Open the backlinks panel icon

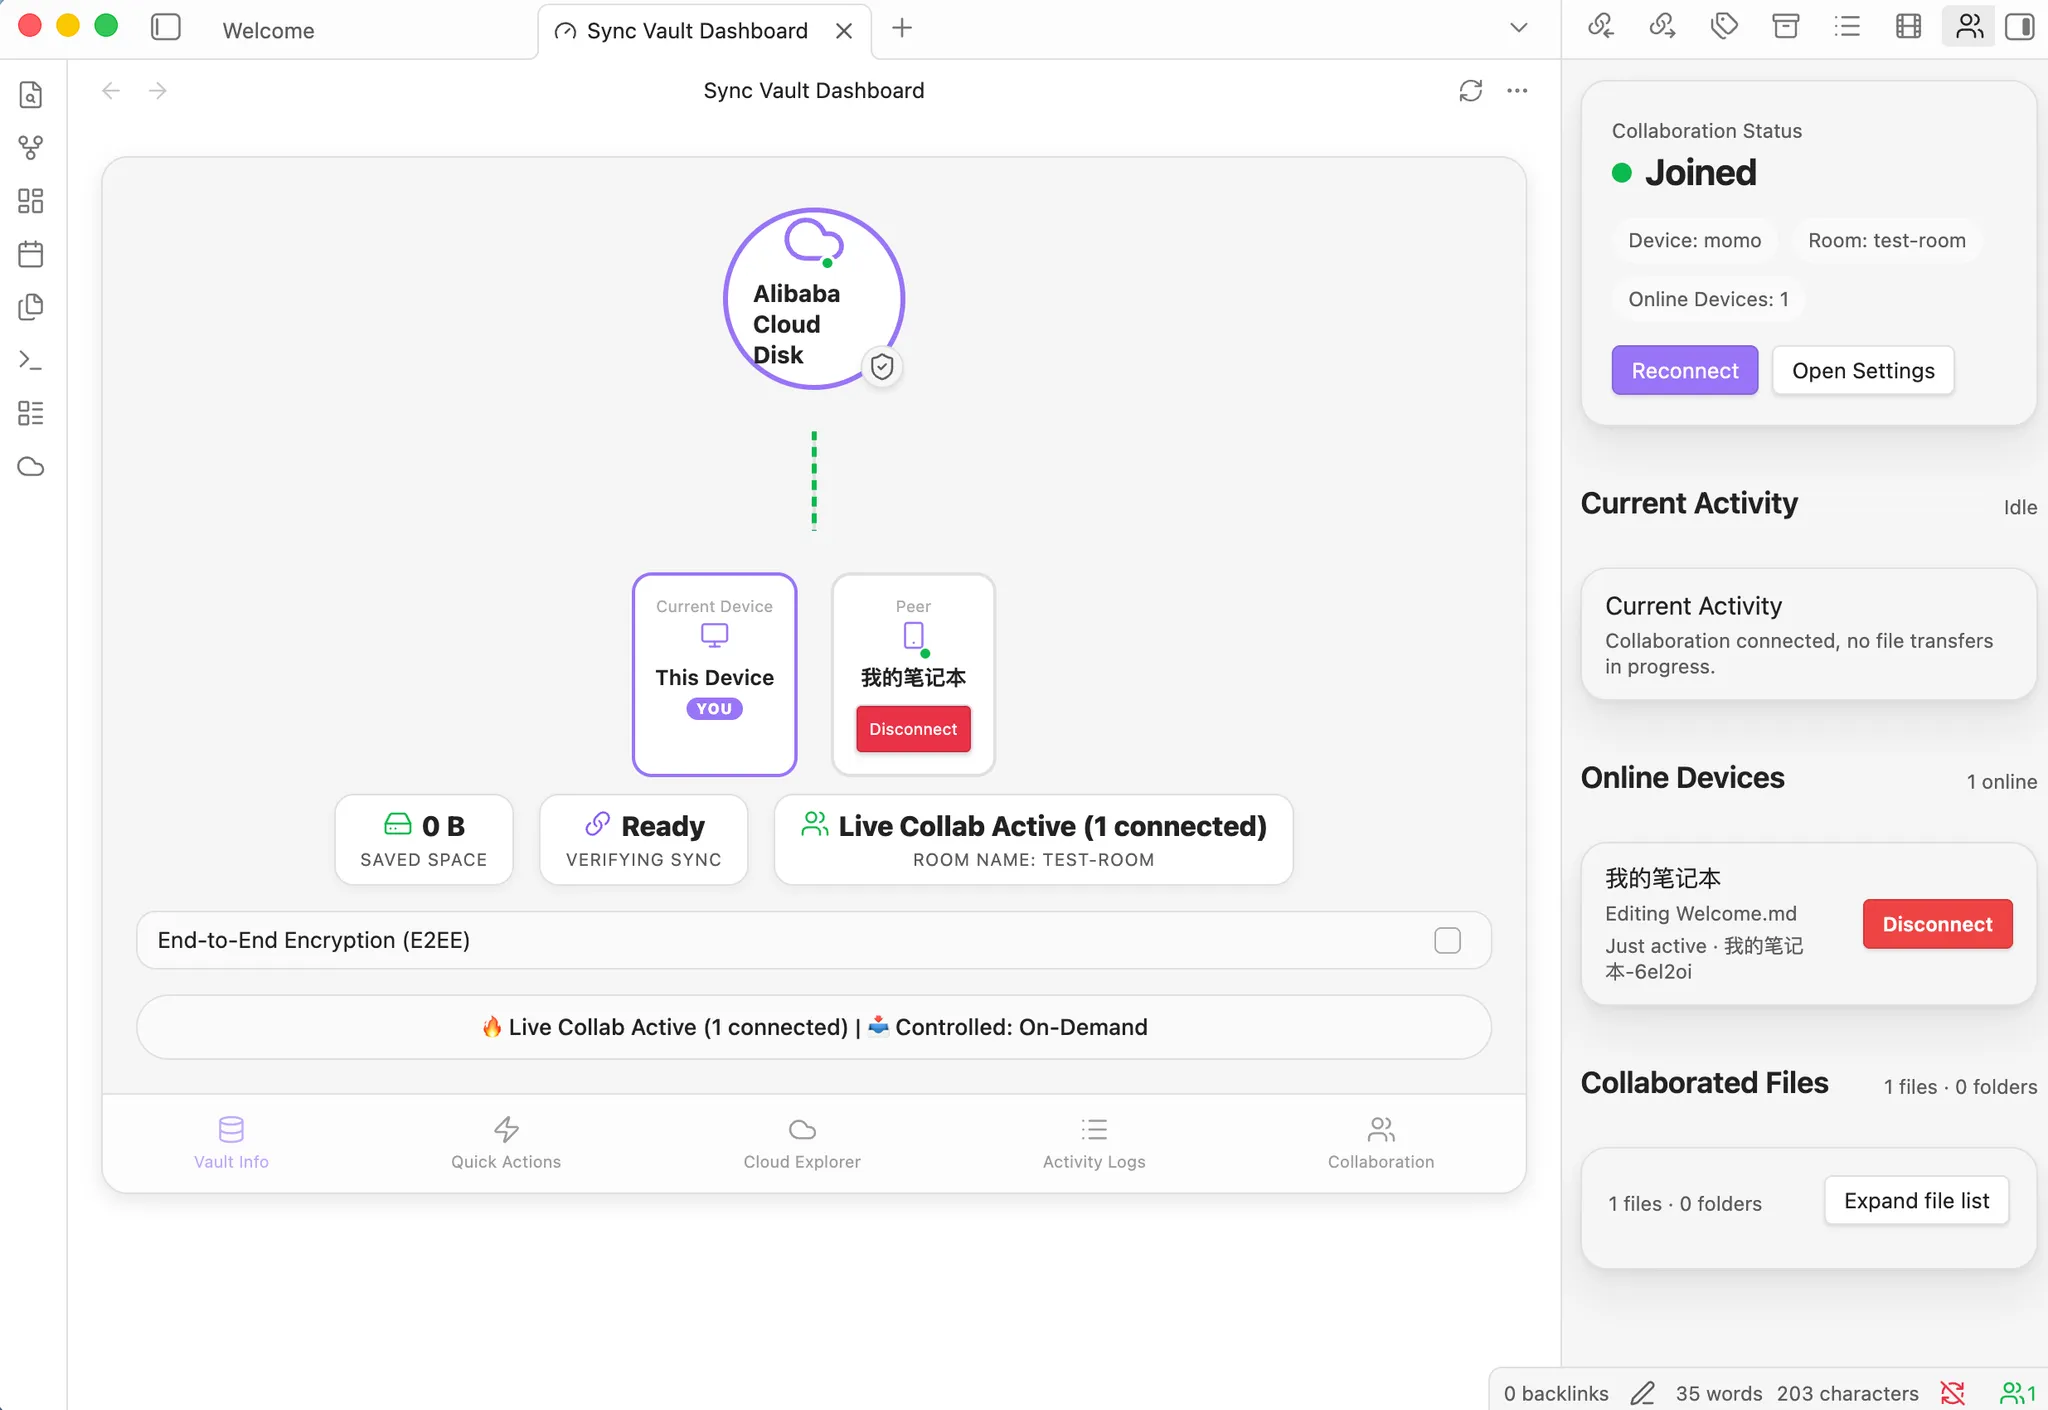coord(1601,27)
